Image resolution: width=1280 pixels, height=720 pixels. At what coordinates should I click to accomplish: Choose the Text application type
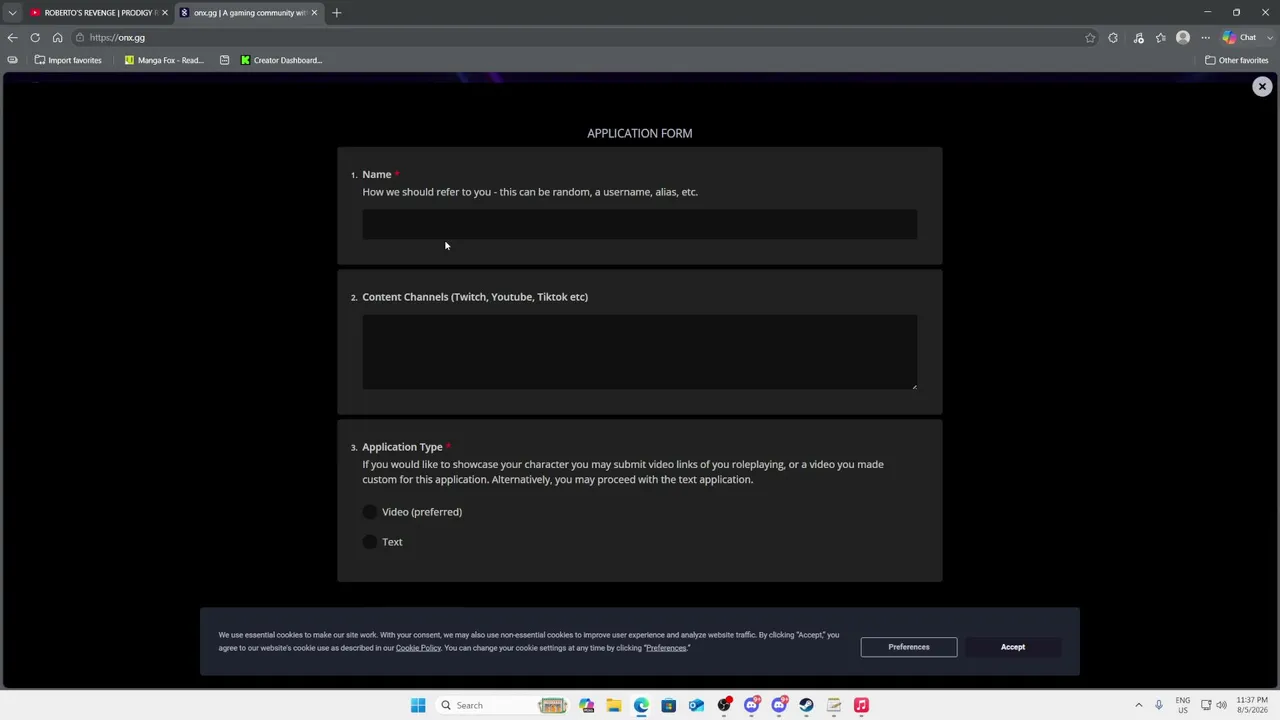pyautogui.click(x=370, y=542)
